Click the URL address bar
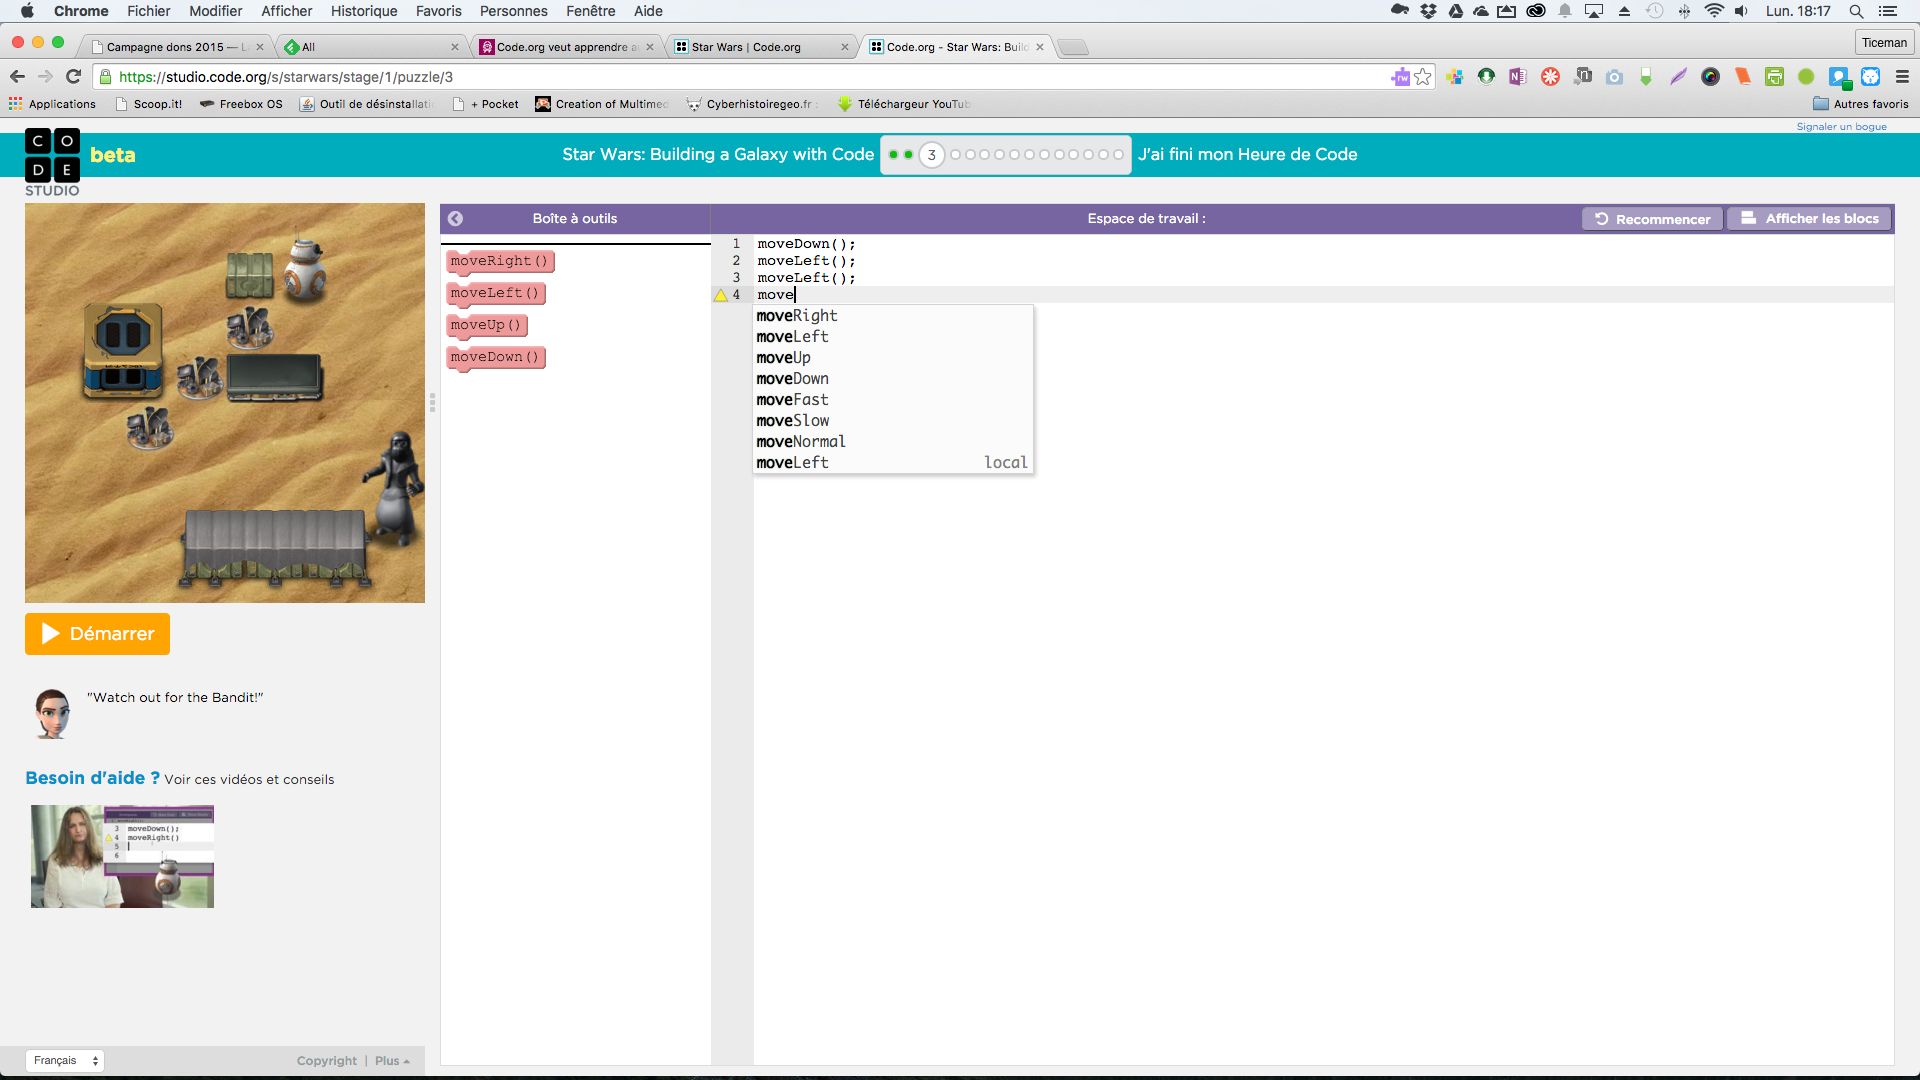 [x=750, y=77]
